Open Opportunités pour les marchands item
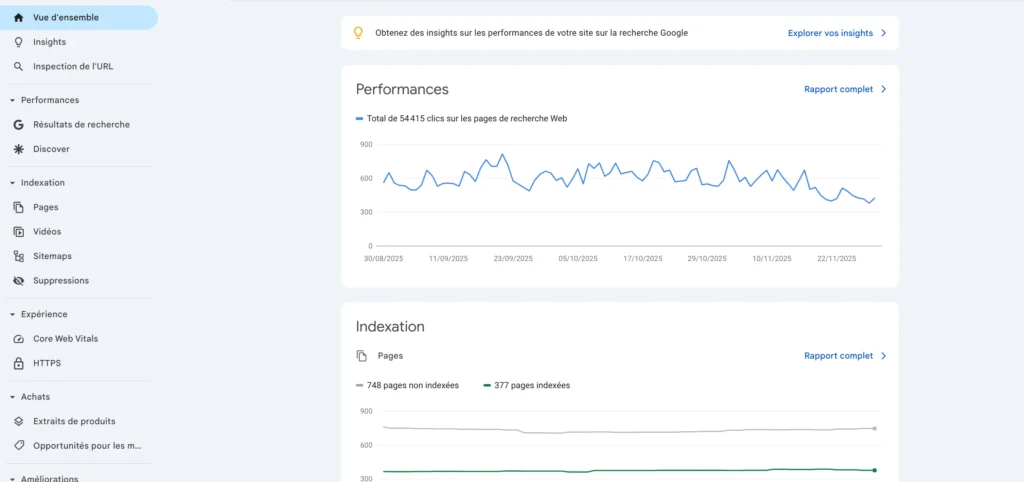 click(87, 446)
